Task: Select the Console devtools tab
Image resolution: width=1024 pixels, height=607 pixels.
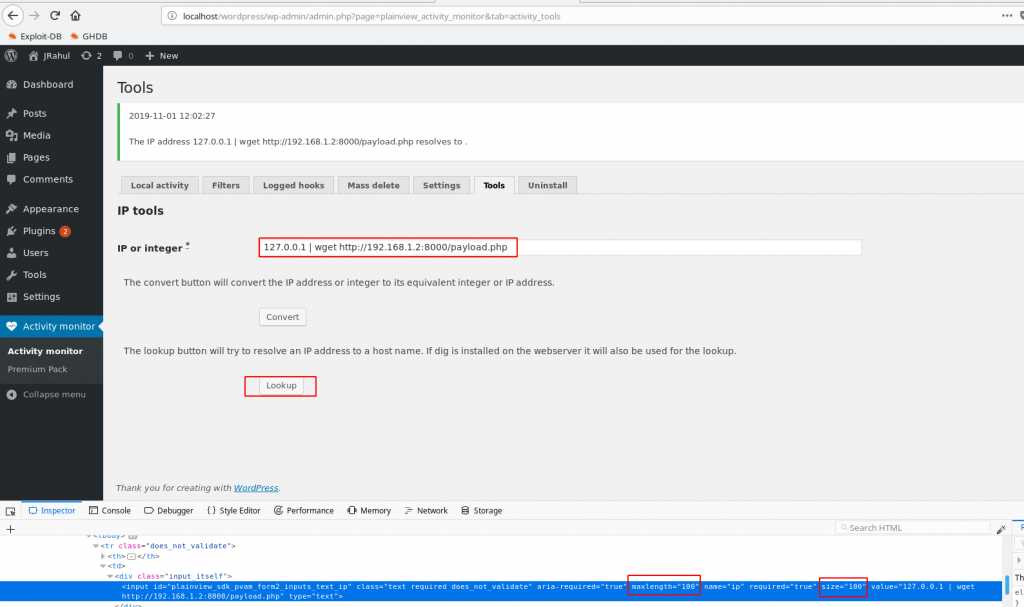Action: (x=110, y=511)
